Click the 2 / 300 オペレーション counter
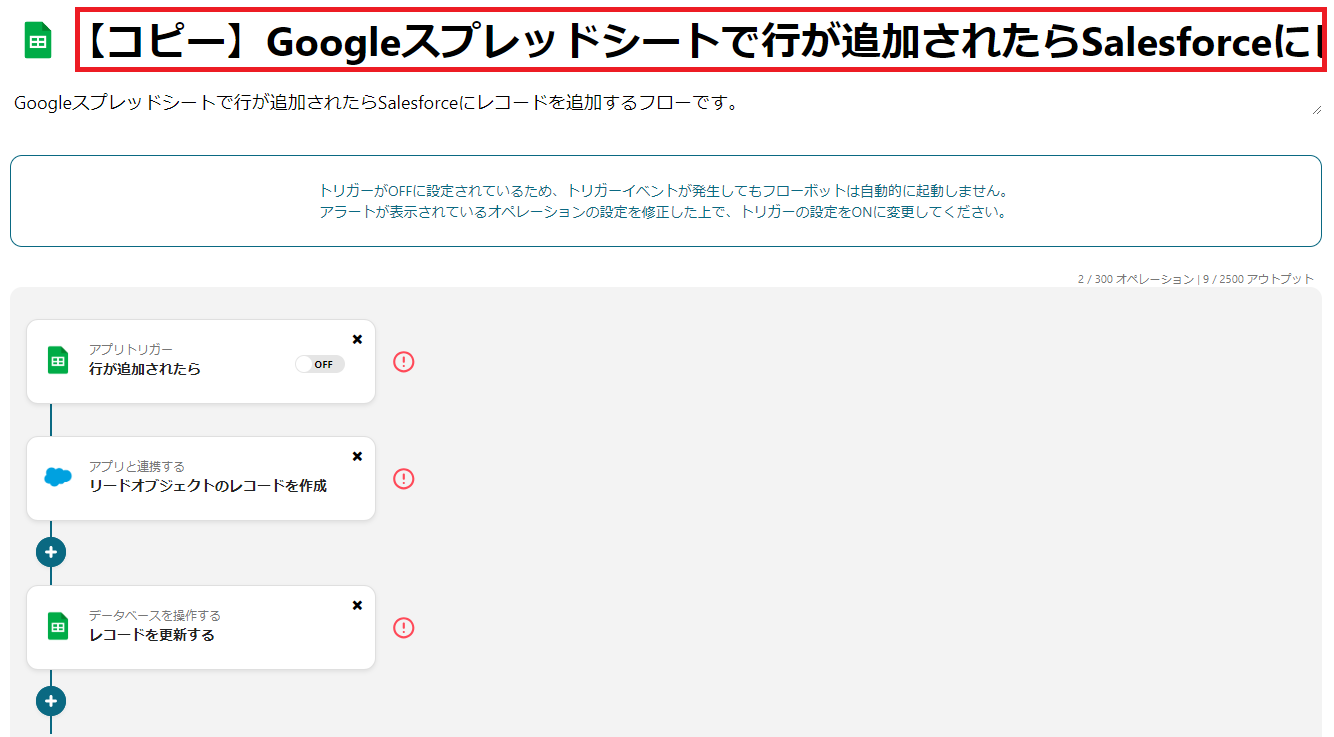Viewport: 1334px width, 737px height. click(1136, 279)
